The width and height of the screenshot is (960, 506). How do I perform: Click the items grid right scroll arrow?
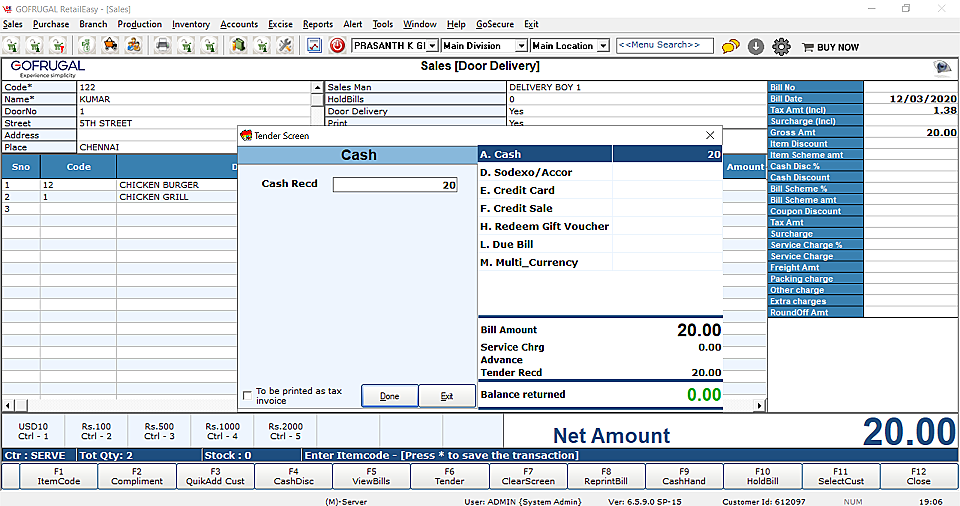point(759,405)
